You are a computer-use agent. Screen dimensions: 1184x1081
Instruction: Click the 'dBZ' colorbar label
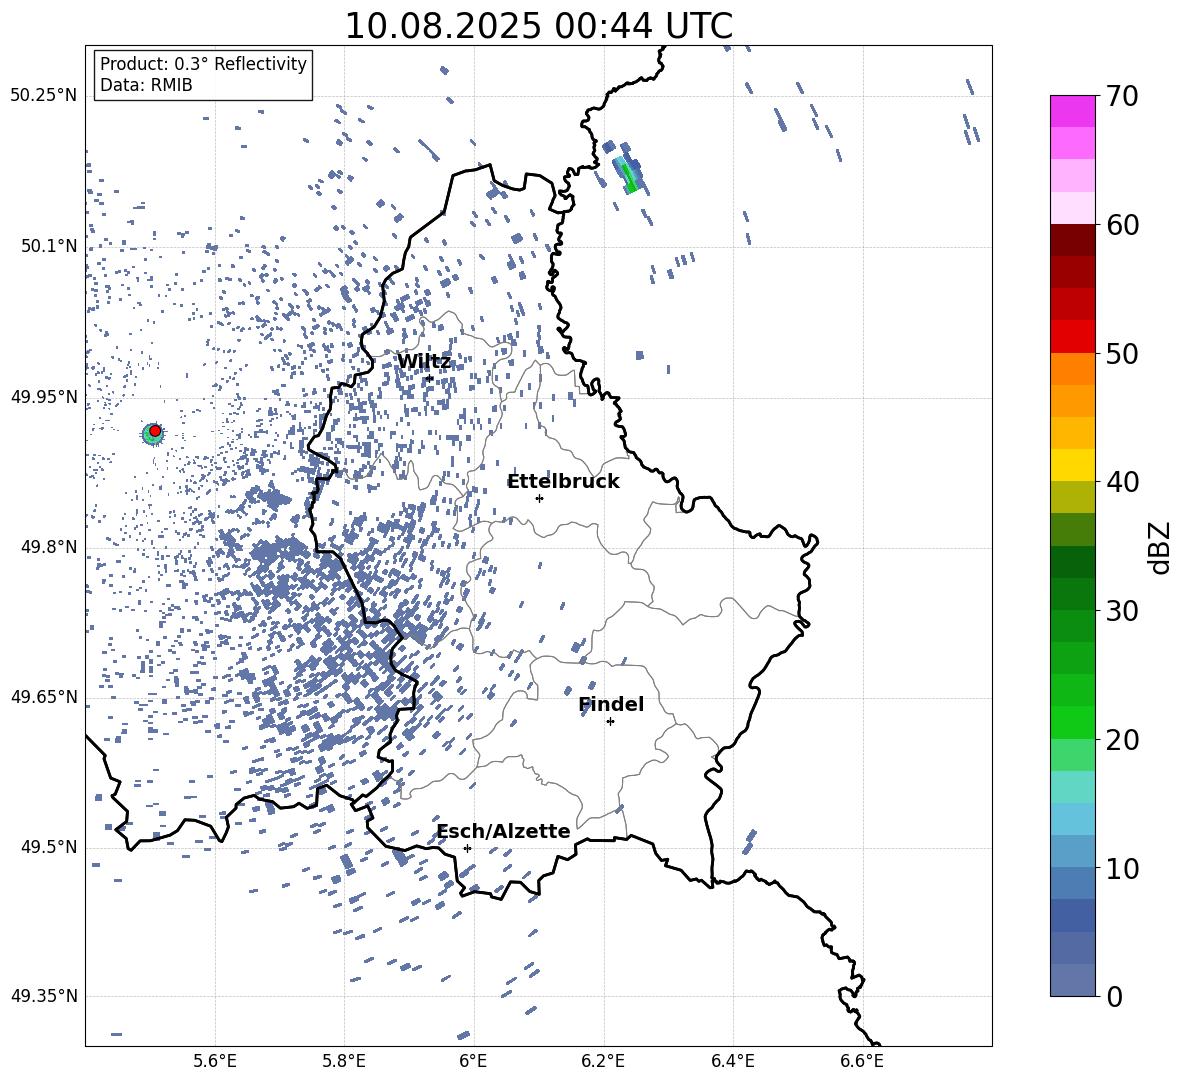[x=1161, y=547]
